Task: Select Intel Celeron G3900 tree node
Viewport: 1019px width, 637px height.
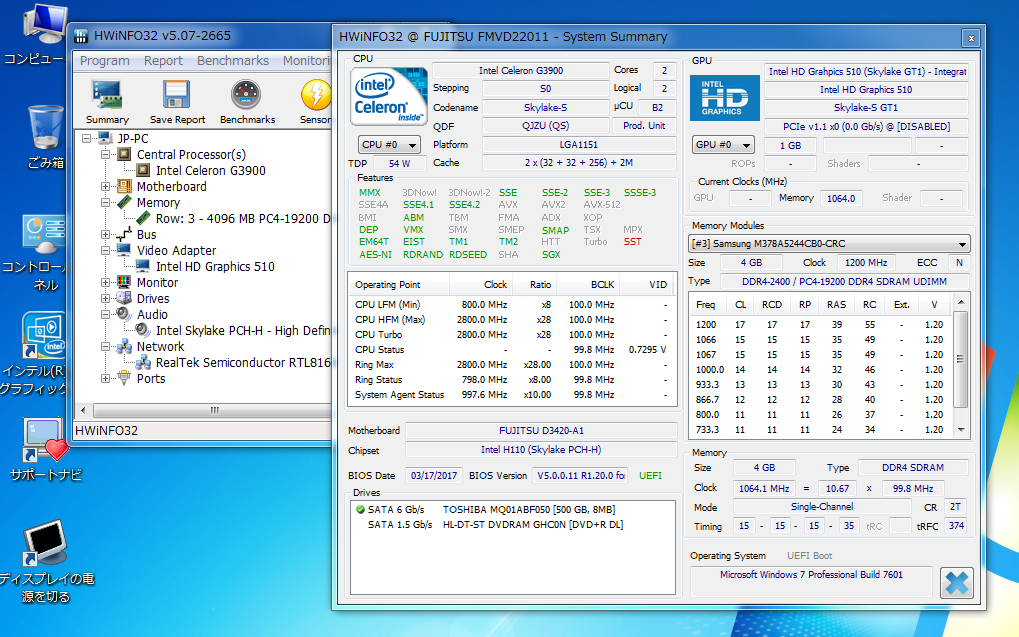Action: click(210, 170)
